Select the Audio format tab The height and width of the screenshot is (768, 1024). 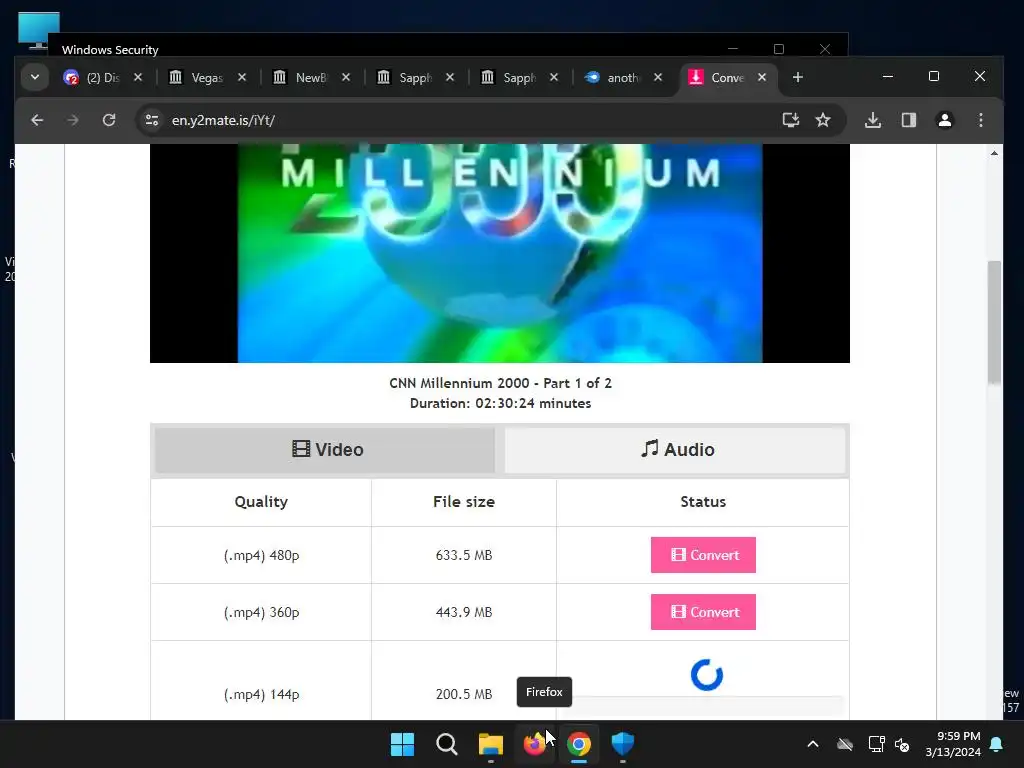[x=676, y=449]
